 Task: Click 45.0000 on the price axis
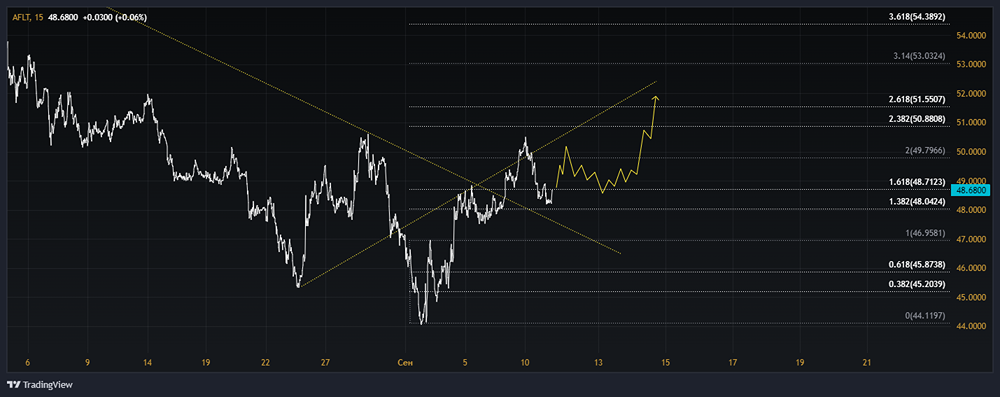coord(971,297)
